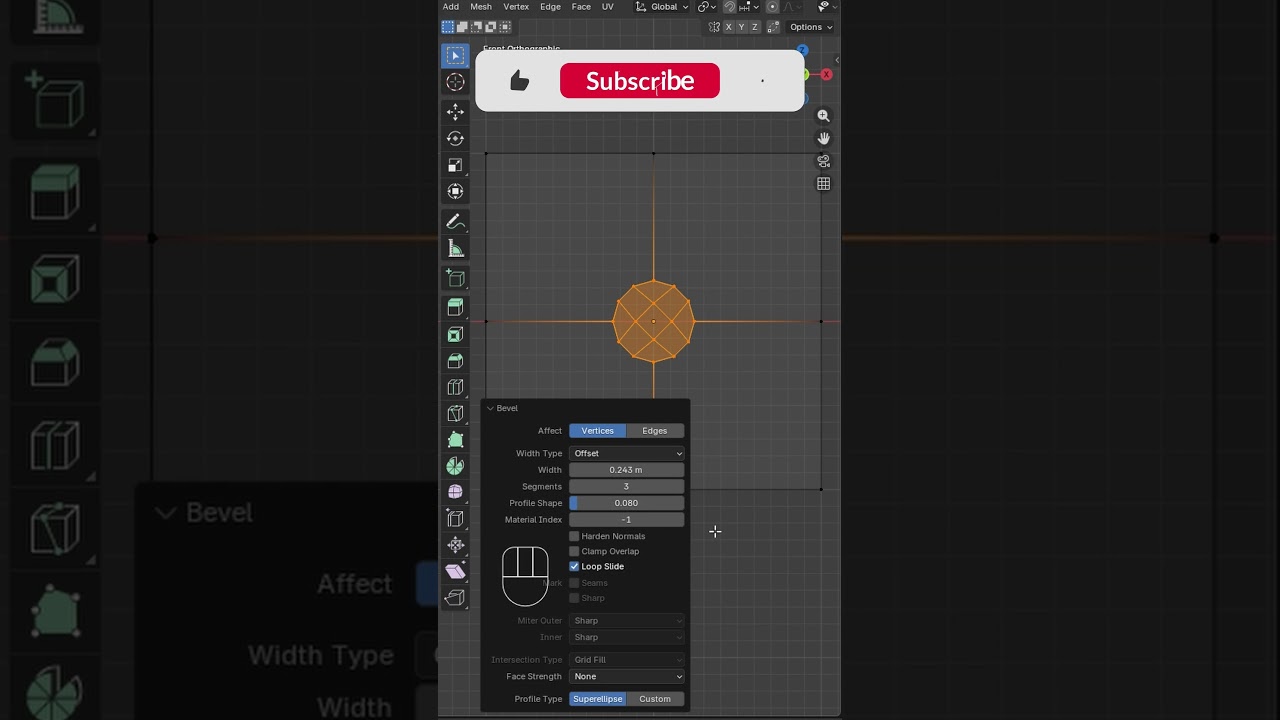Toggle the camera view gizmo
The height and width of the screenshot is (720, 1280).
[x=824, y=161]
